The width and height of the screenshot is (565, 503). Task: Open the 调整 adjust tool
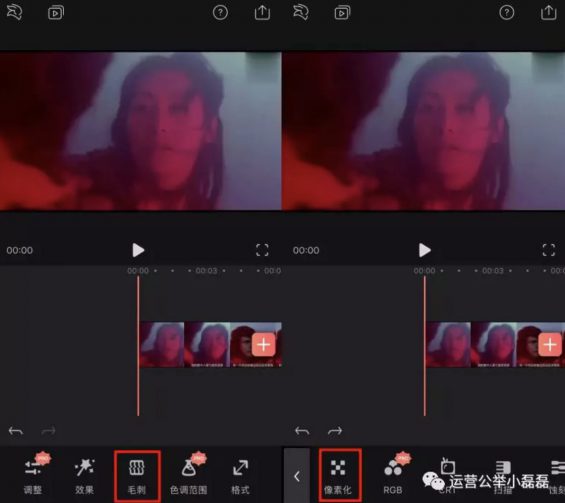(x=33, y=476)
